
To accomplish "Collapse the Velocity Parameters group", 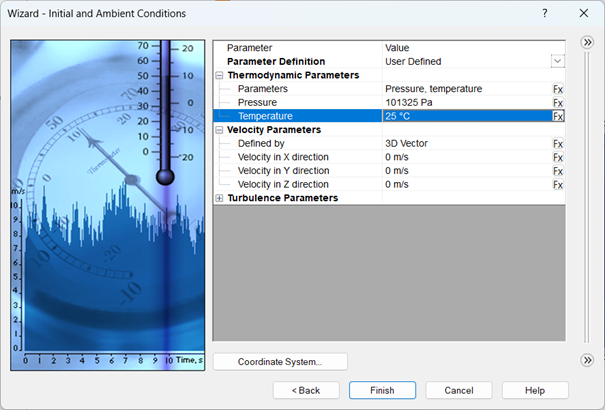I will pyautogui.click(x=220, y=130).
